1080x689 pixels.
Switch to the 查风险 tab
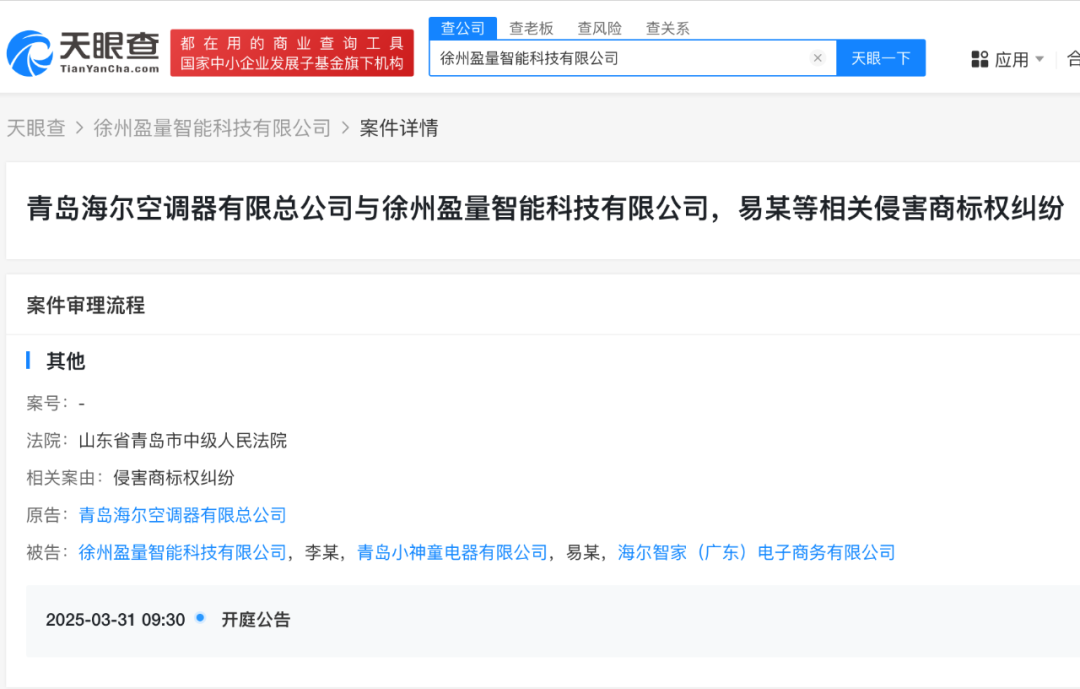point(599,28)
